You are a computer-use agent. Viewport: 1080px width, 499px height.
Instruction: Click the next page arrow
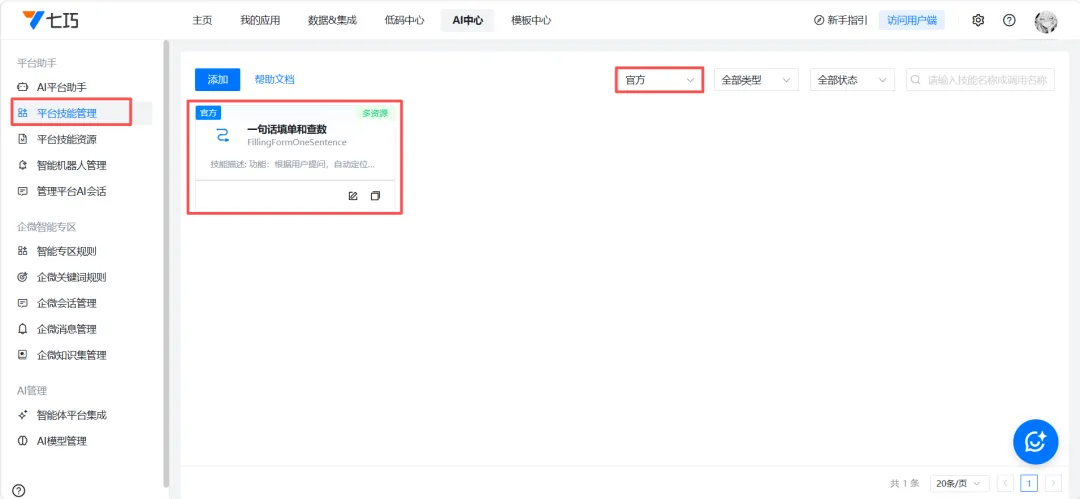1053,484
